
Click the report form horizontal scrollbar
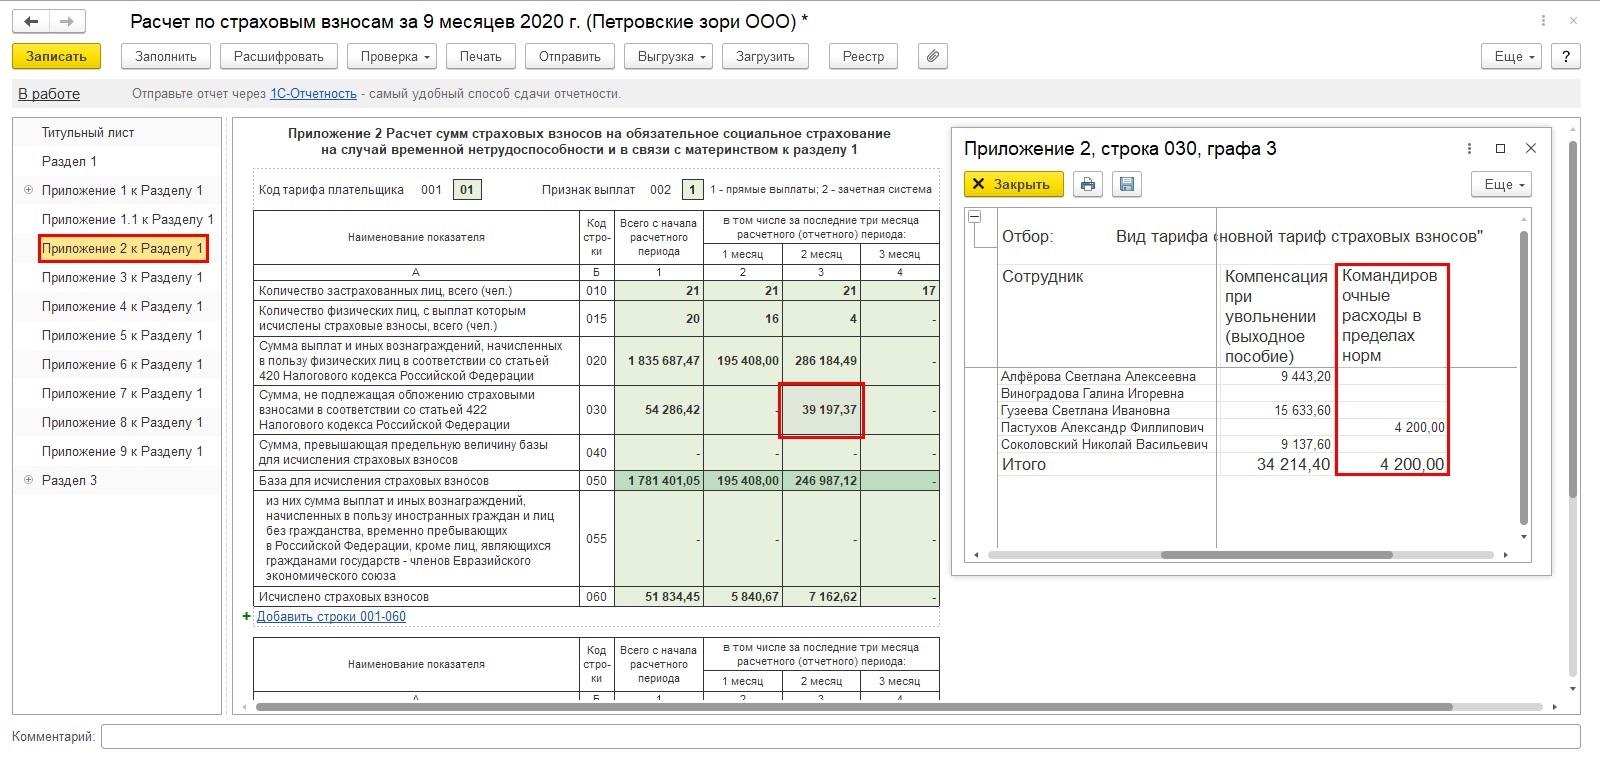(853, 707)
